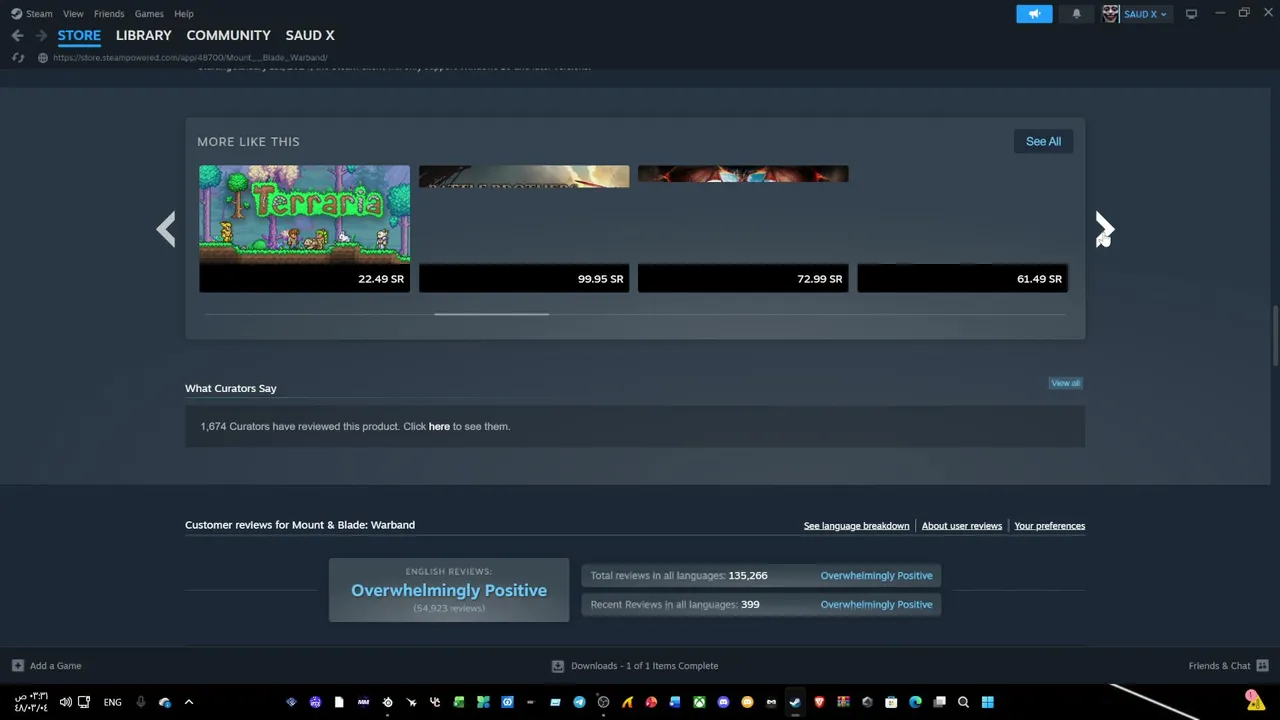Image resolution: width=1280 pixels, height=720 pixels.
Task: Go back using the navigation back arrow
Action: click(x=17, y=35)
